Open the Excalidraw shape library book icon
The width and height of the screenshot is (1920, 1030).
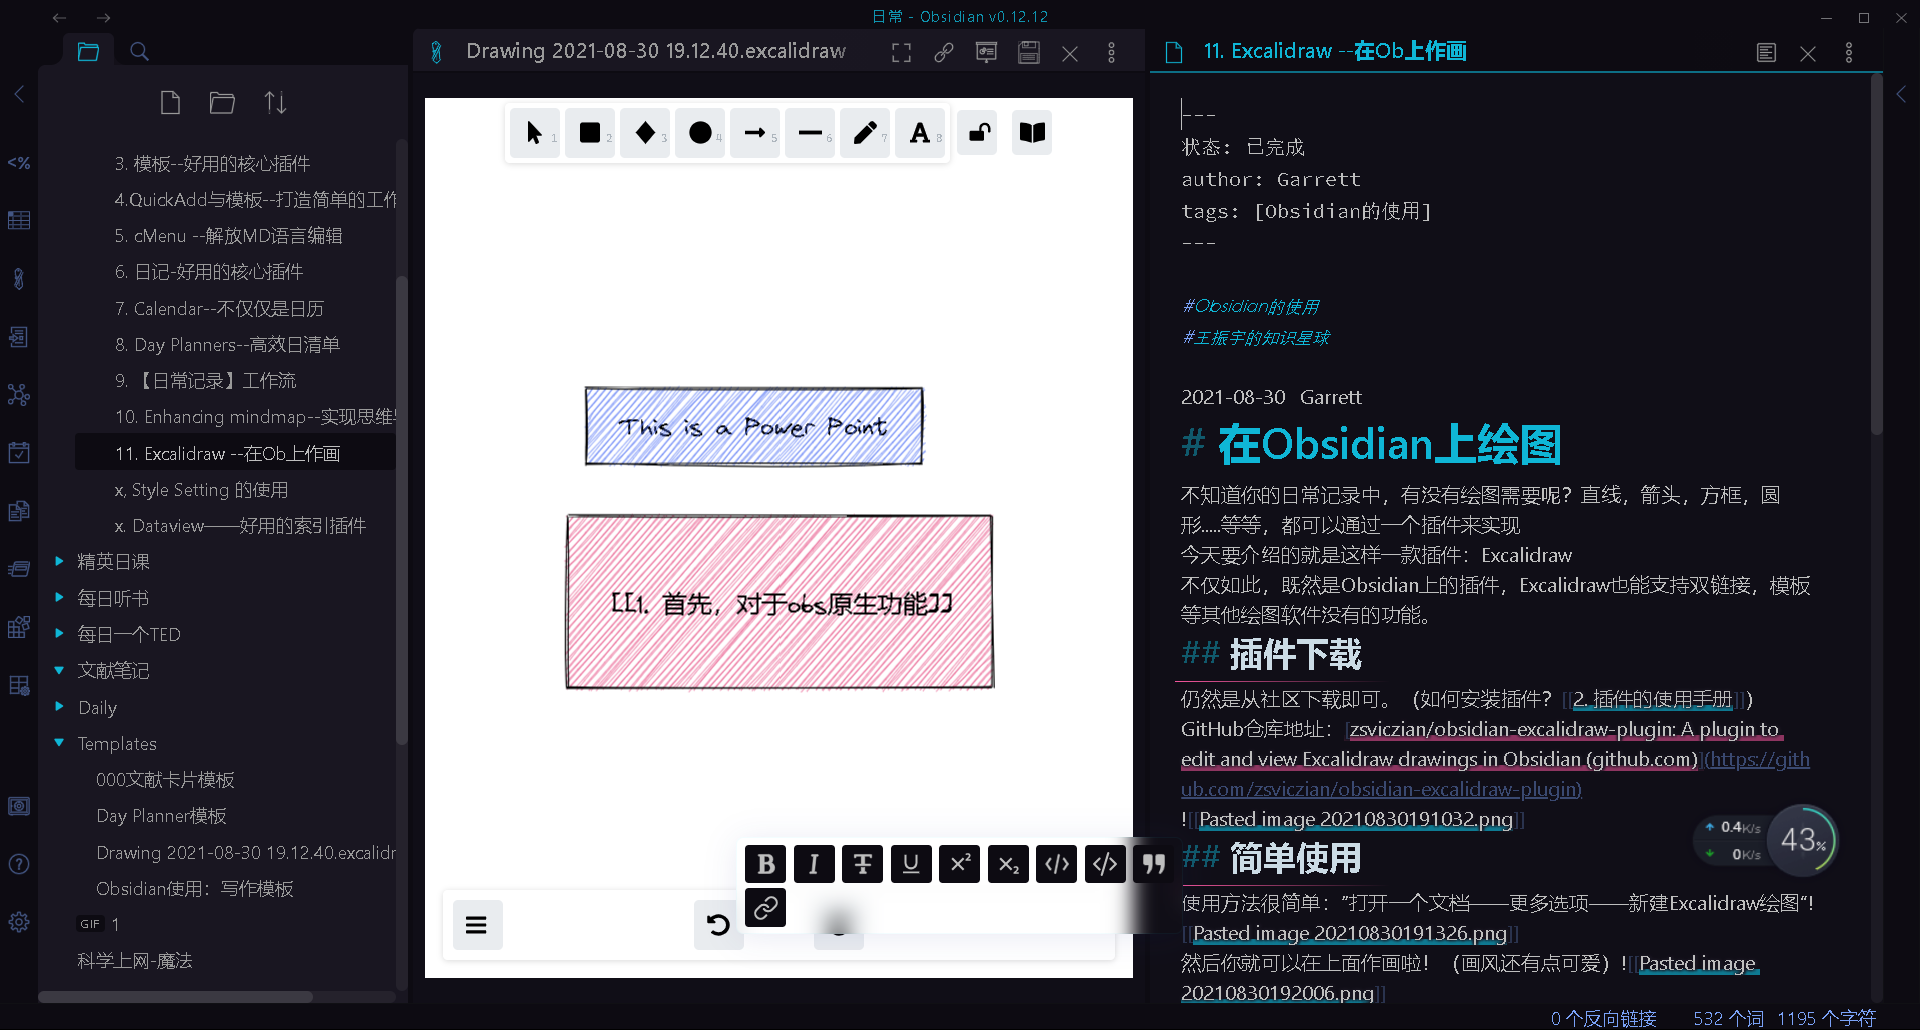[x=1031, y=132]
